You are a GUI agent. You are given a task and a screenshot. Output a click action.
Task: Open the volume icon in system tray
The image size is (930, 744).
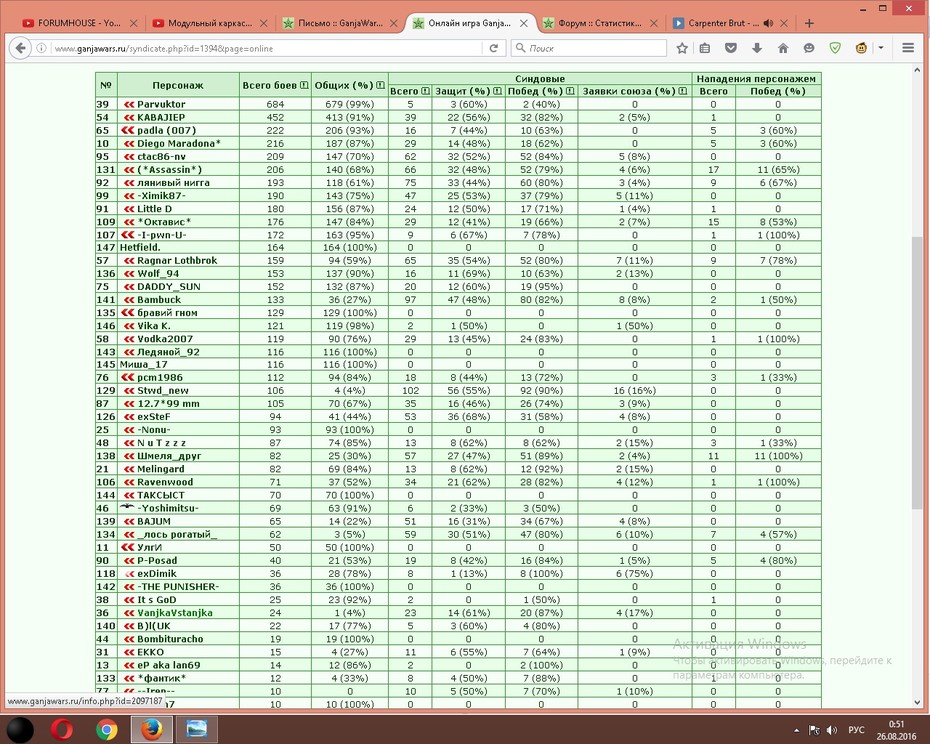click(x=832, y=730)
